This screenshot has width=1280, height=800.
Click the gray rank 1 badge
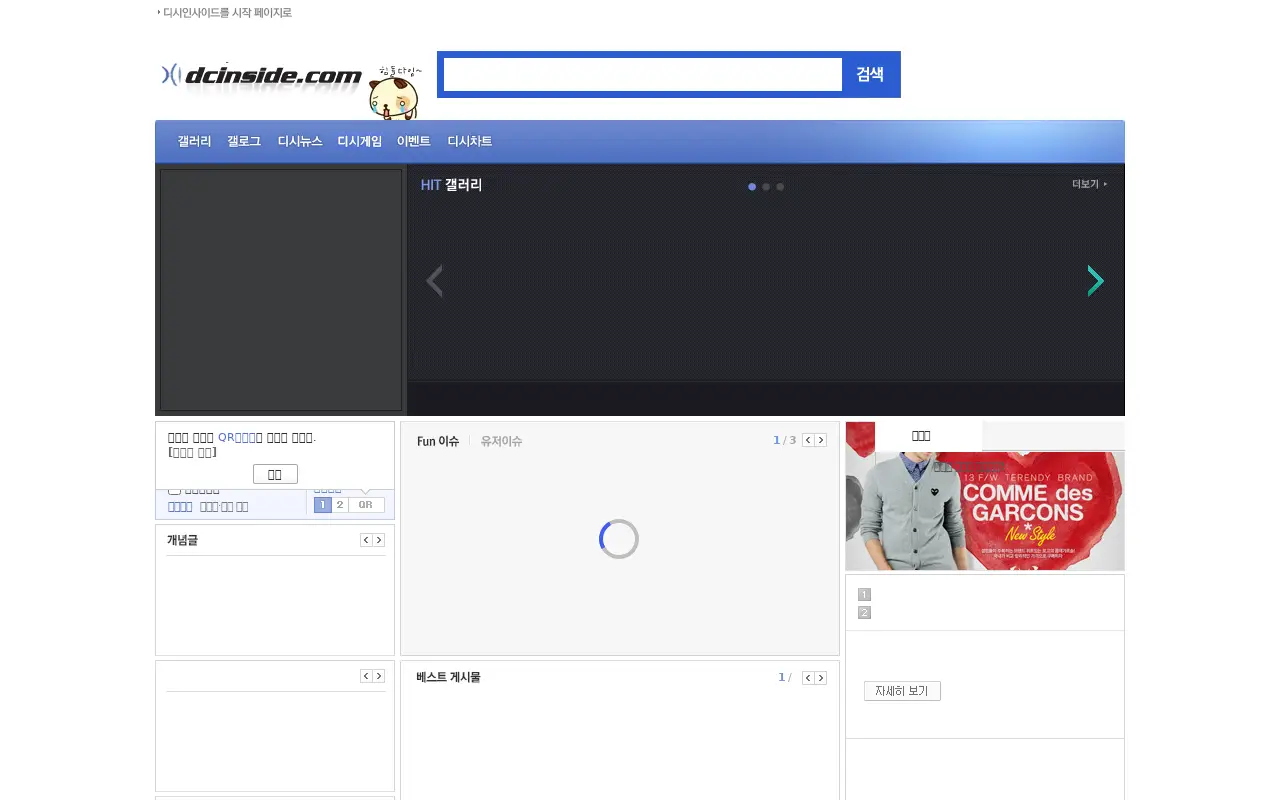(865, 594)
